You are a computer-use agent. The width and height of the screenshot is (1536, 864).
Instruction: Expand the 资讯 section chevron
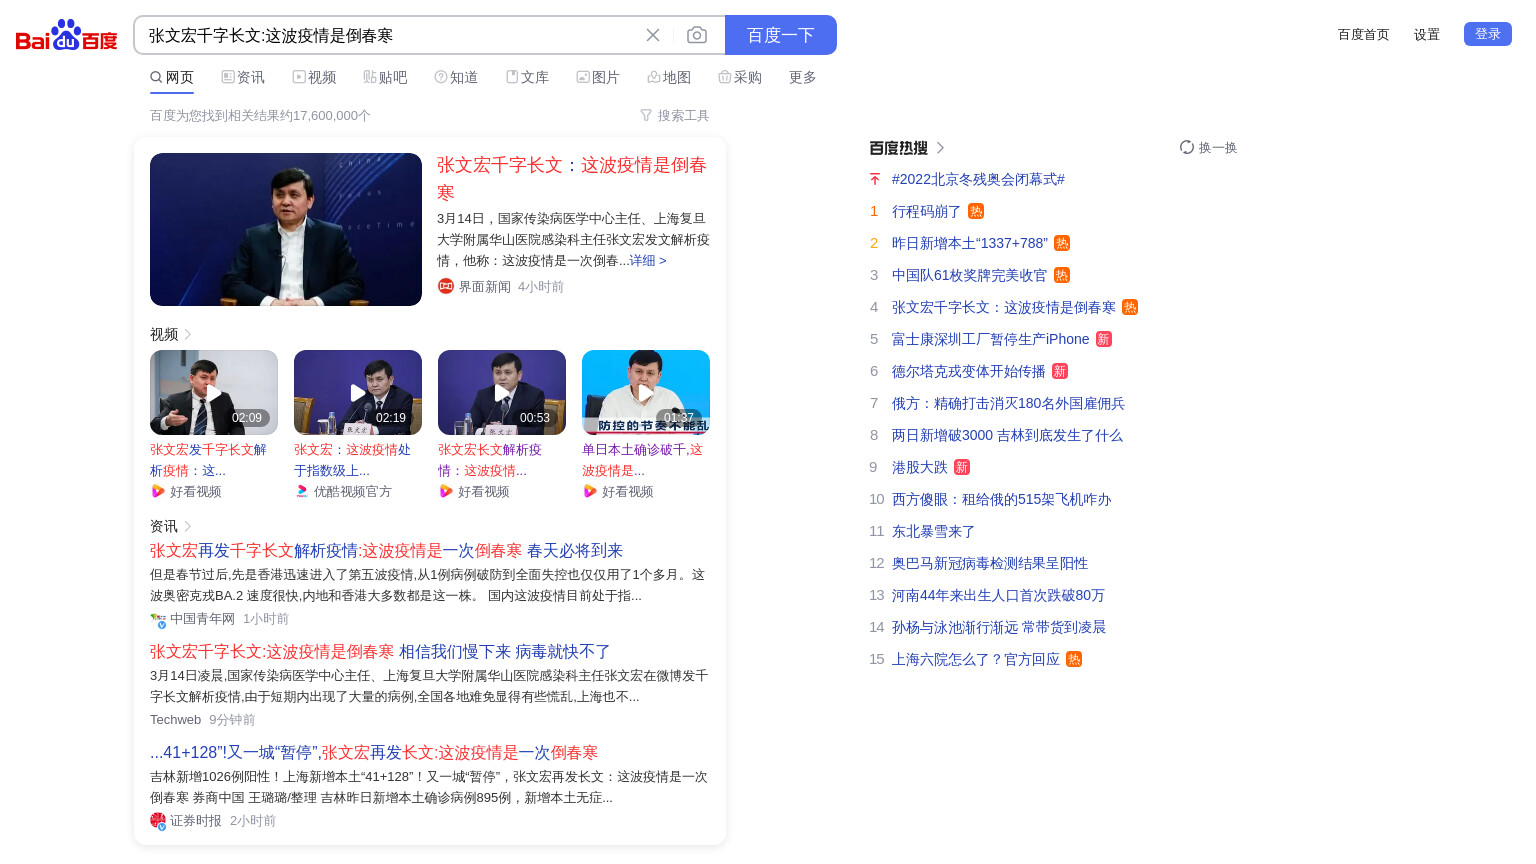coord(187,526)
